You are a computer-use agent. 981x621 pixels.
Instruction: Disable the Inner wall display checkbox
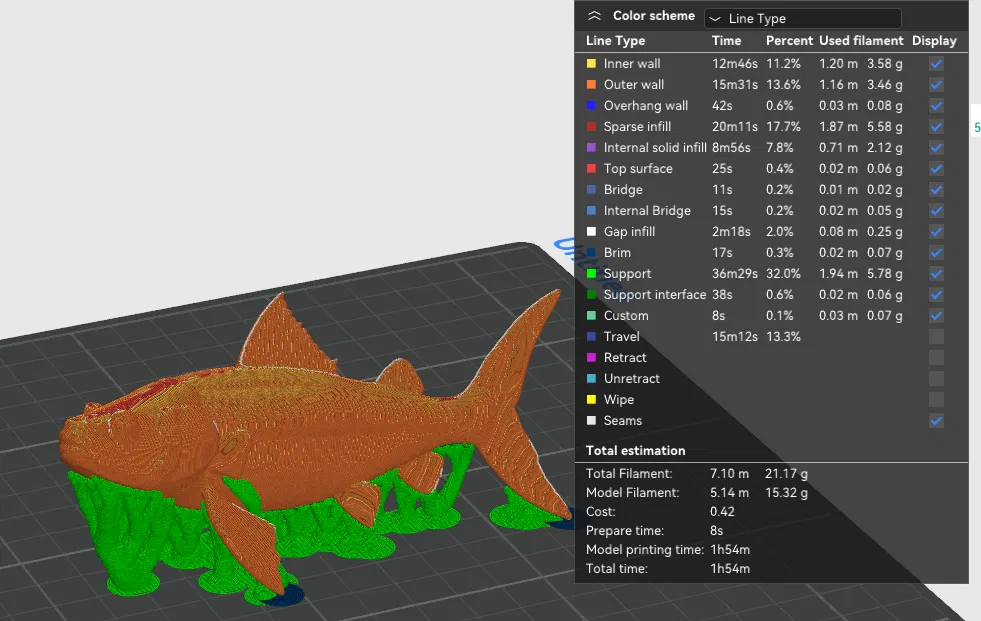[x=935, y=63]
